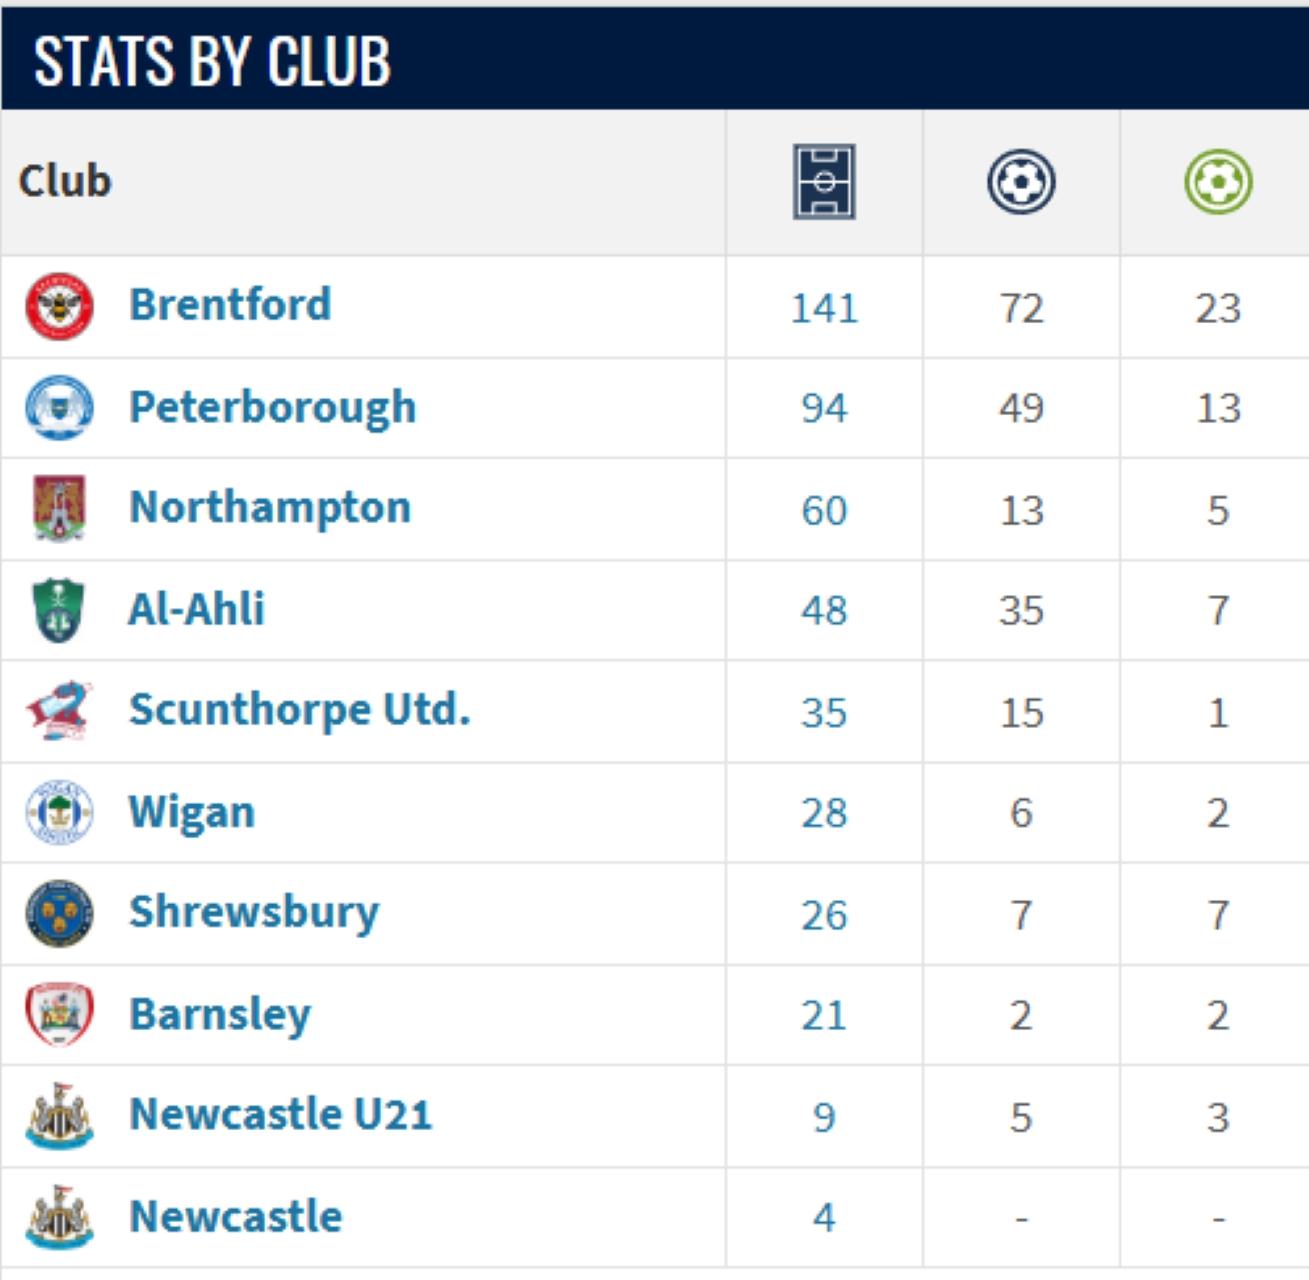Click the Shrewsbury club crest
Viewport: 1309px width, 1280px height.
[x=59, y=913]
